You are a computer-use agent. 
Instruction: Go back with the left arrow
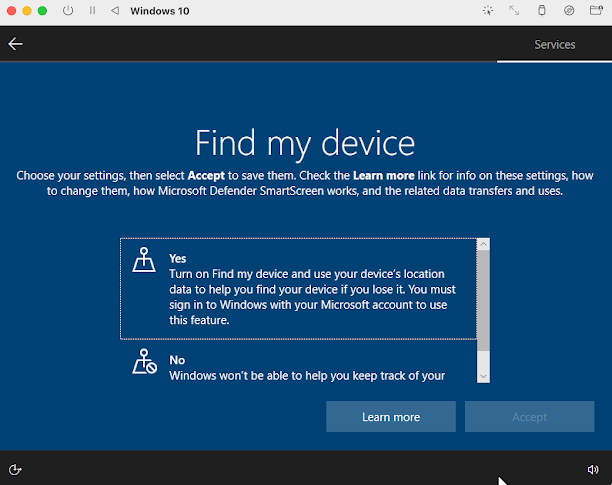(x=15, y=44)
